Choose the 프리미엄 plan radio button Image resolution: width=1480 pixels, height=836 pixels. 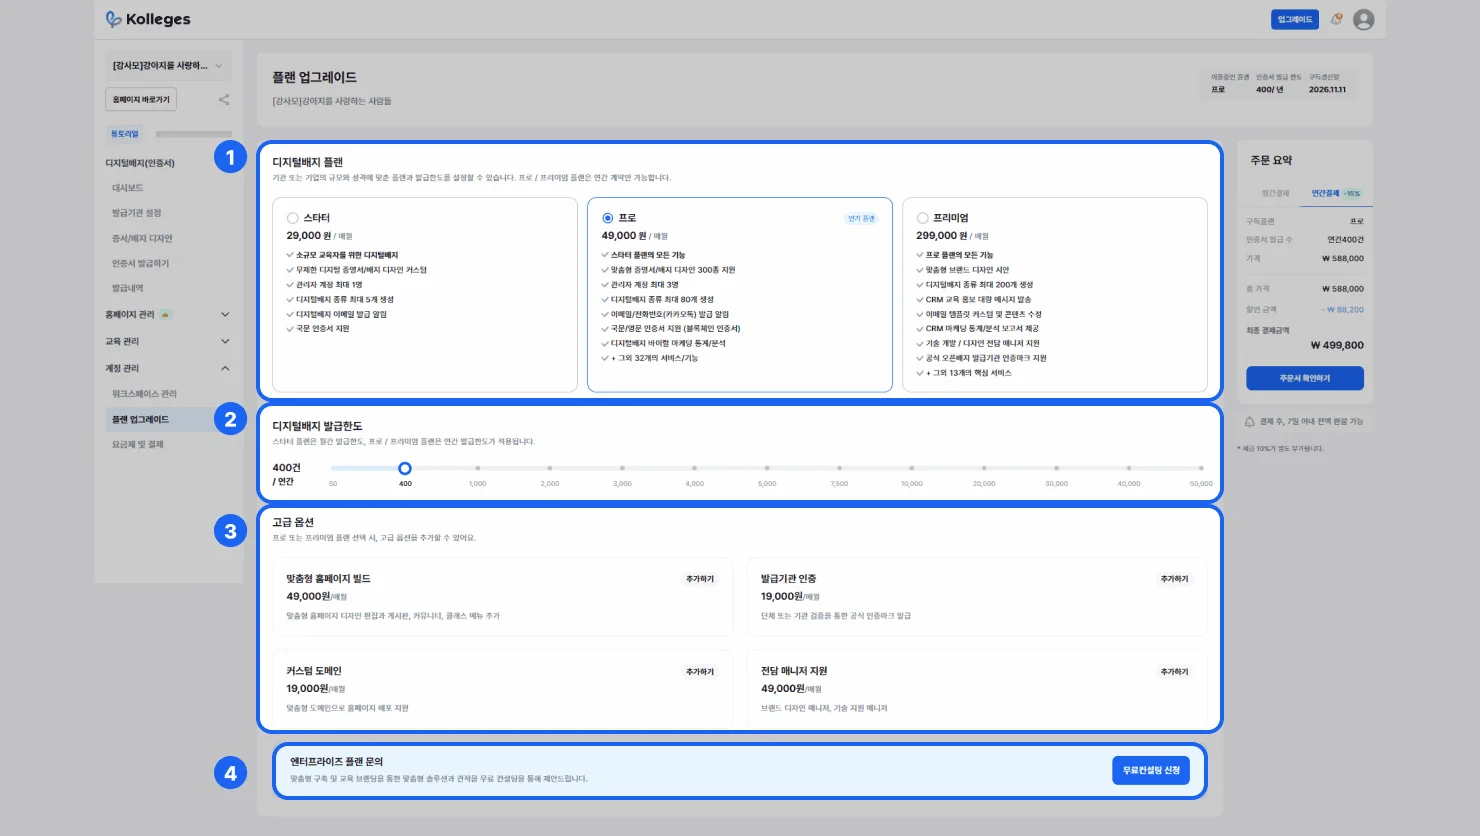click(923, 218)
